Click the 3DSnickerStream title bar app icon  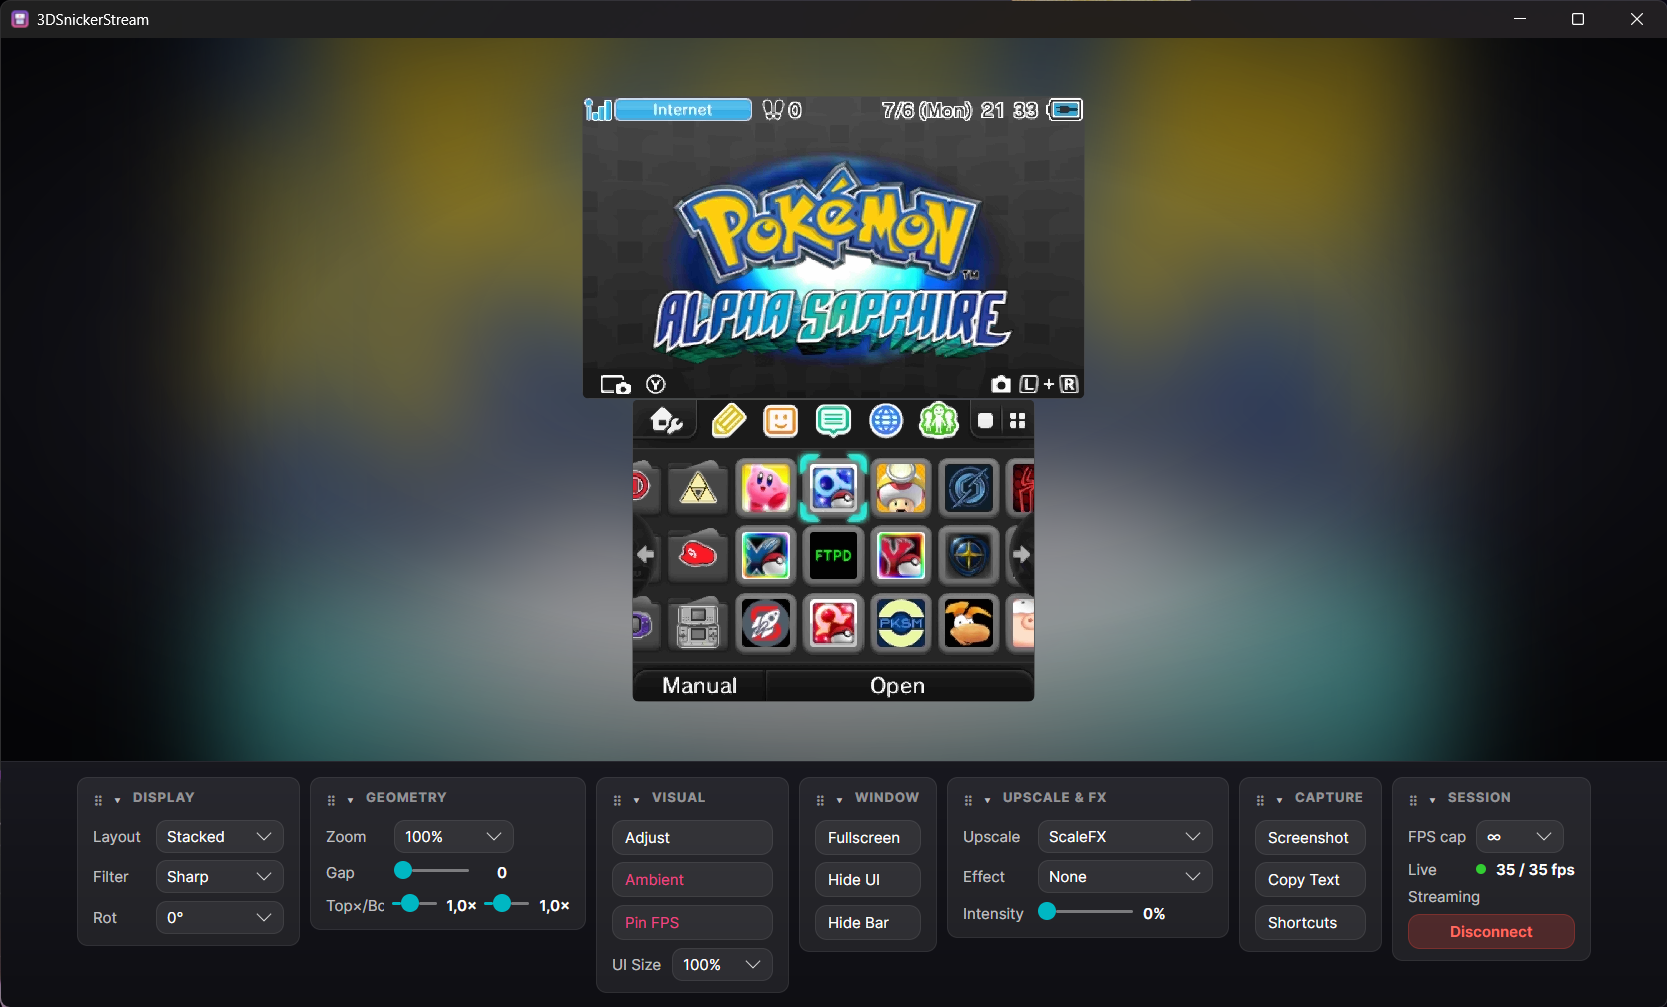pyautogui.click(x=20, y=19)
